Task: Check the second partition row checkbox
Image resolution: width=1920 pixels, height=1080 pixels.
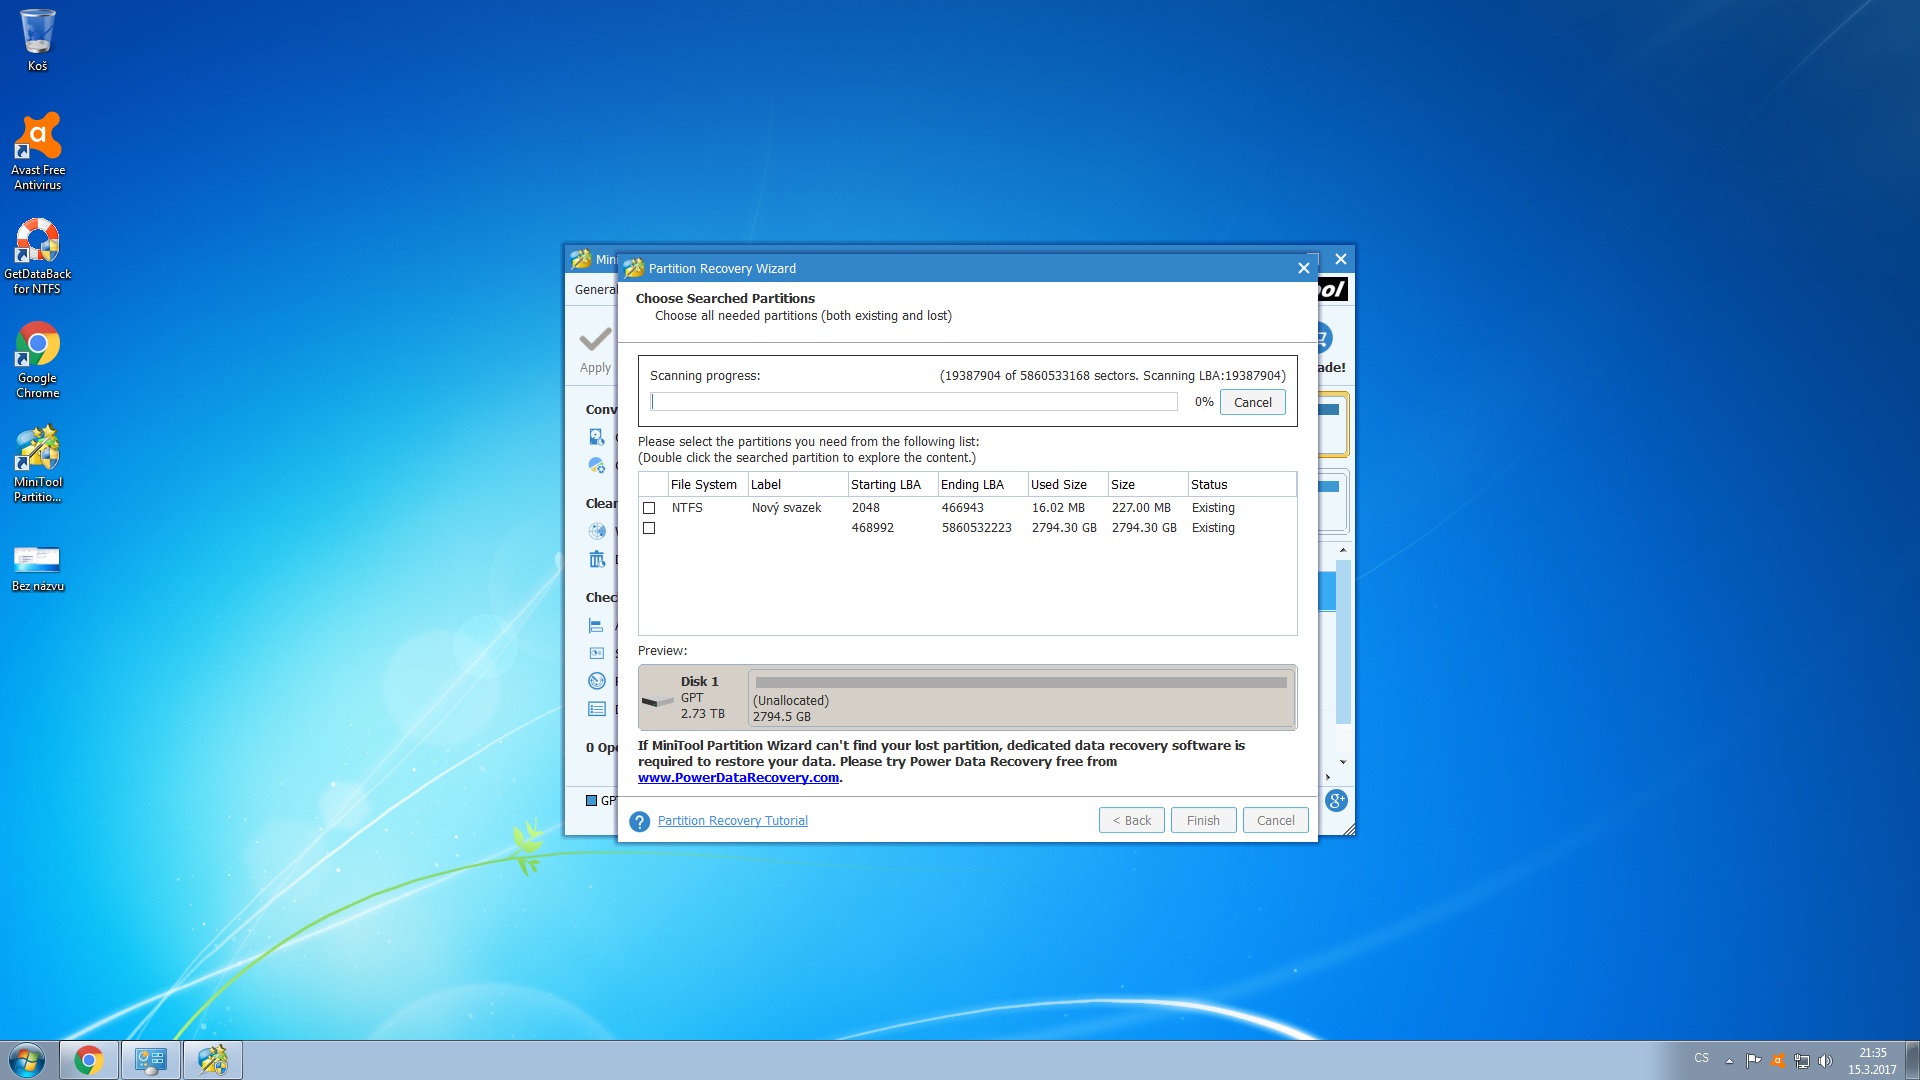Action: point(649,528)
